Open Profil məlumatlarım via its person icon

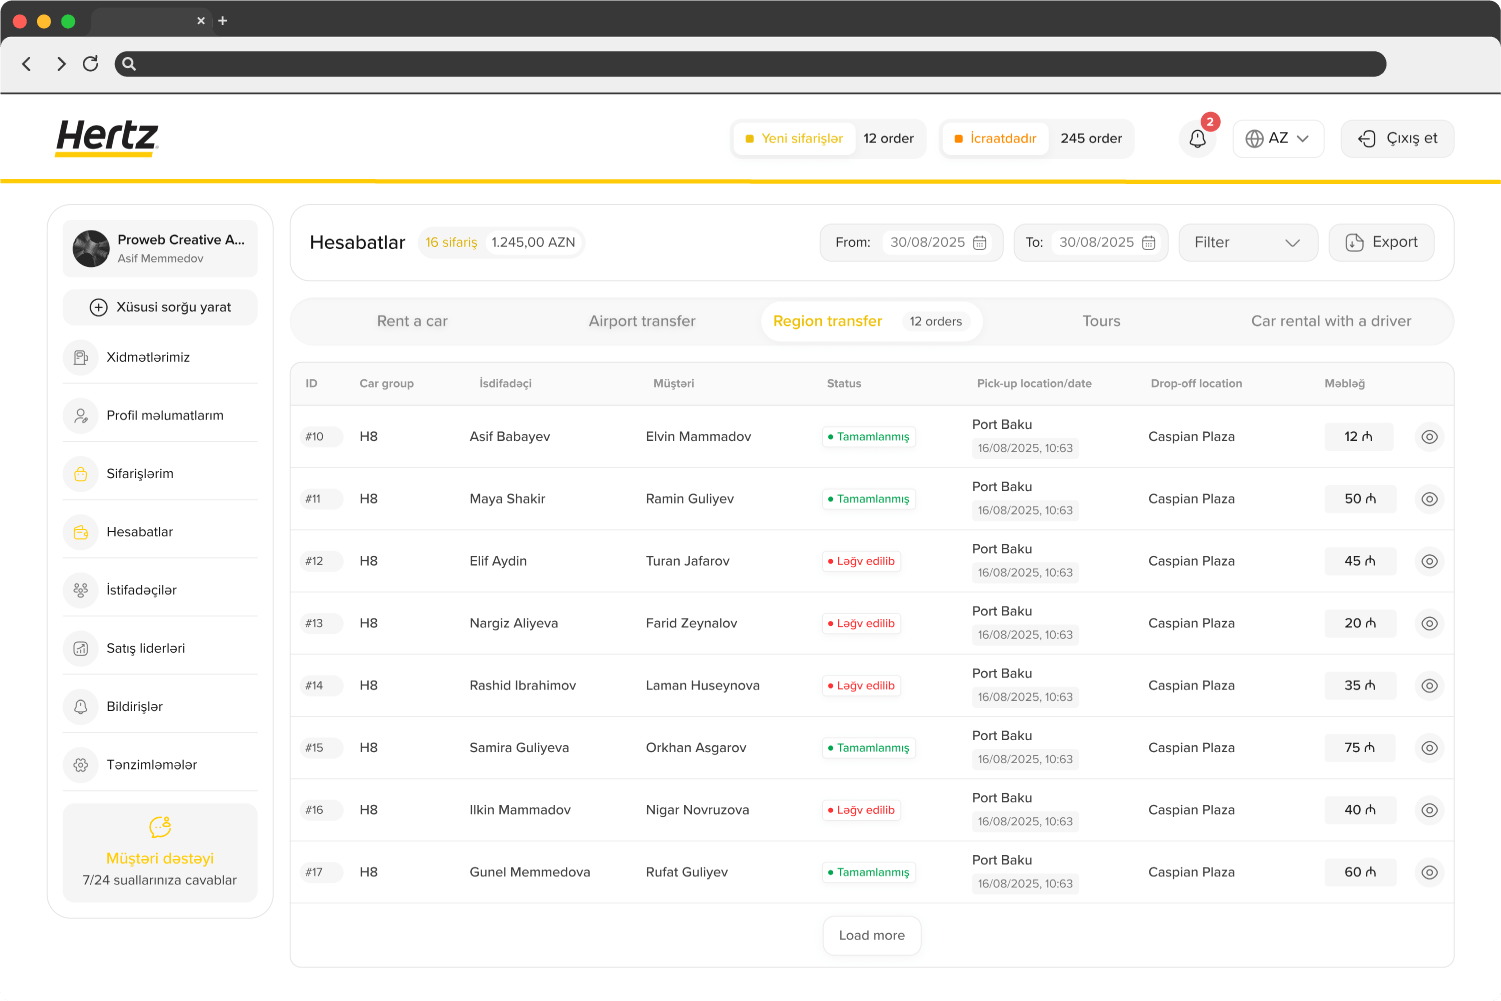point(80,415)
